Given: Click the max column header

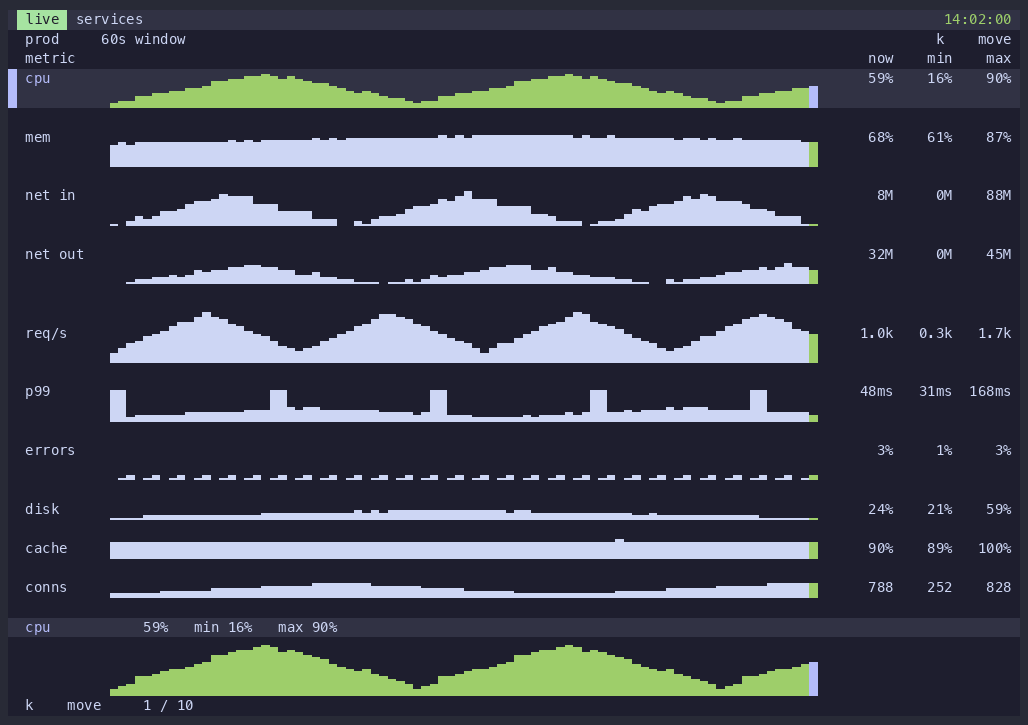Looking at the screenshot, I should pyautogui.click(x=998, y=59).
